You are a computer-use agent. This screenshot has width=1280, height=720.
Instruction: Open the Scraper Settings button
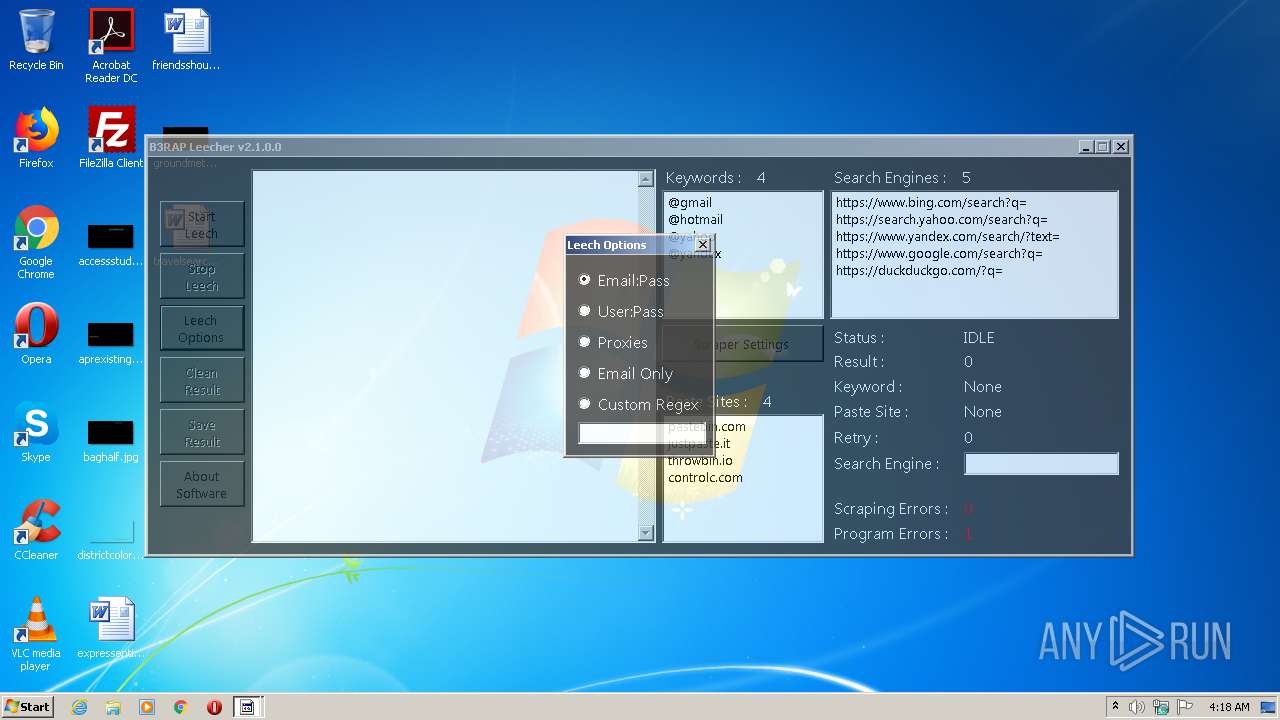coord(743,344)
